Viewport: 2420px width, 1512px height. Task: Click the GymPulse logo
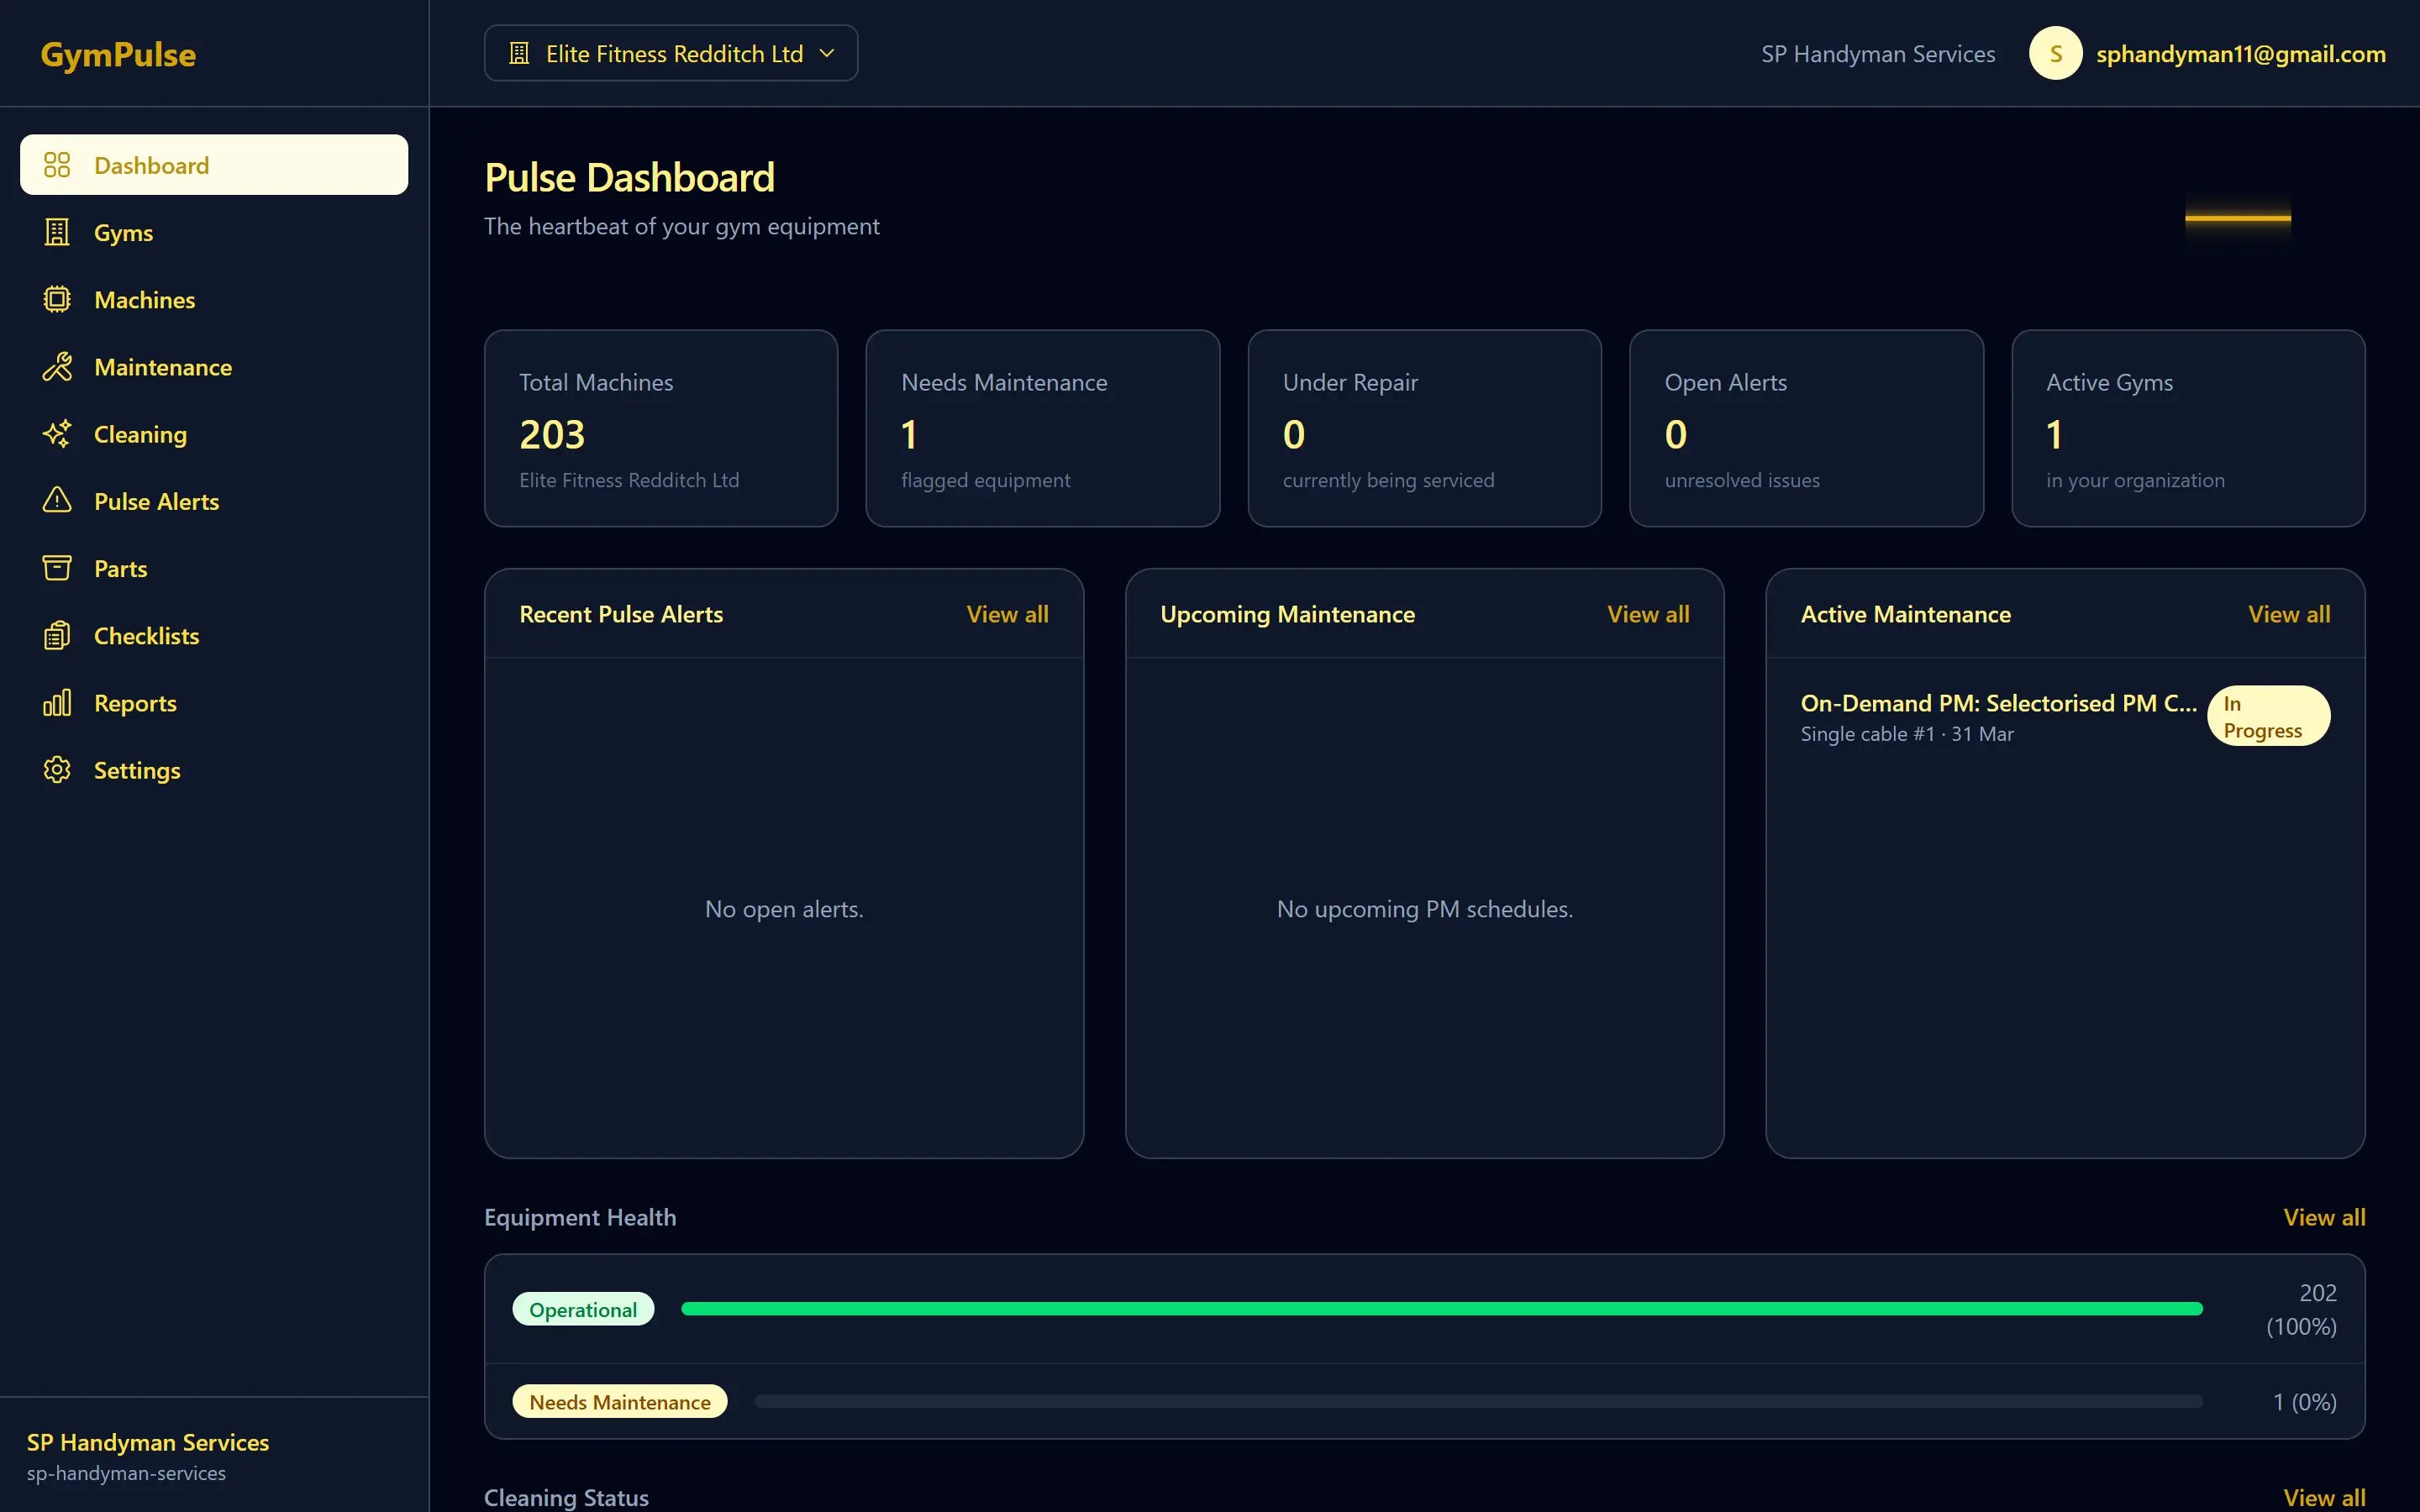[x=118, y=54]
